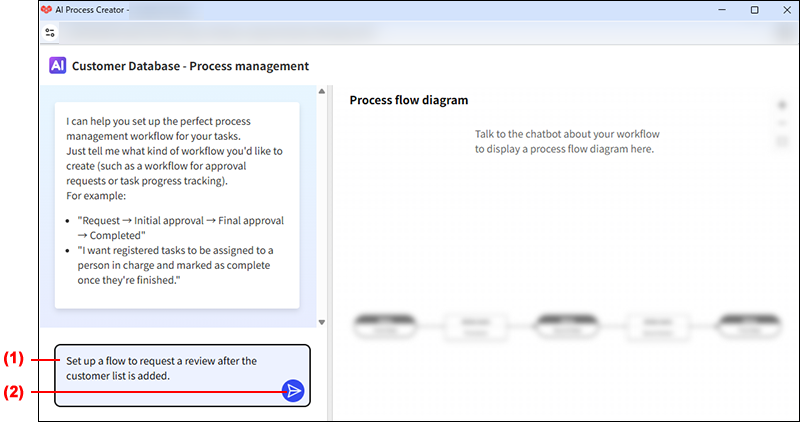Click the last blurred node in flow diagram
The image size is (800, 422).
745,325
